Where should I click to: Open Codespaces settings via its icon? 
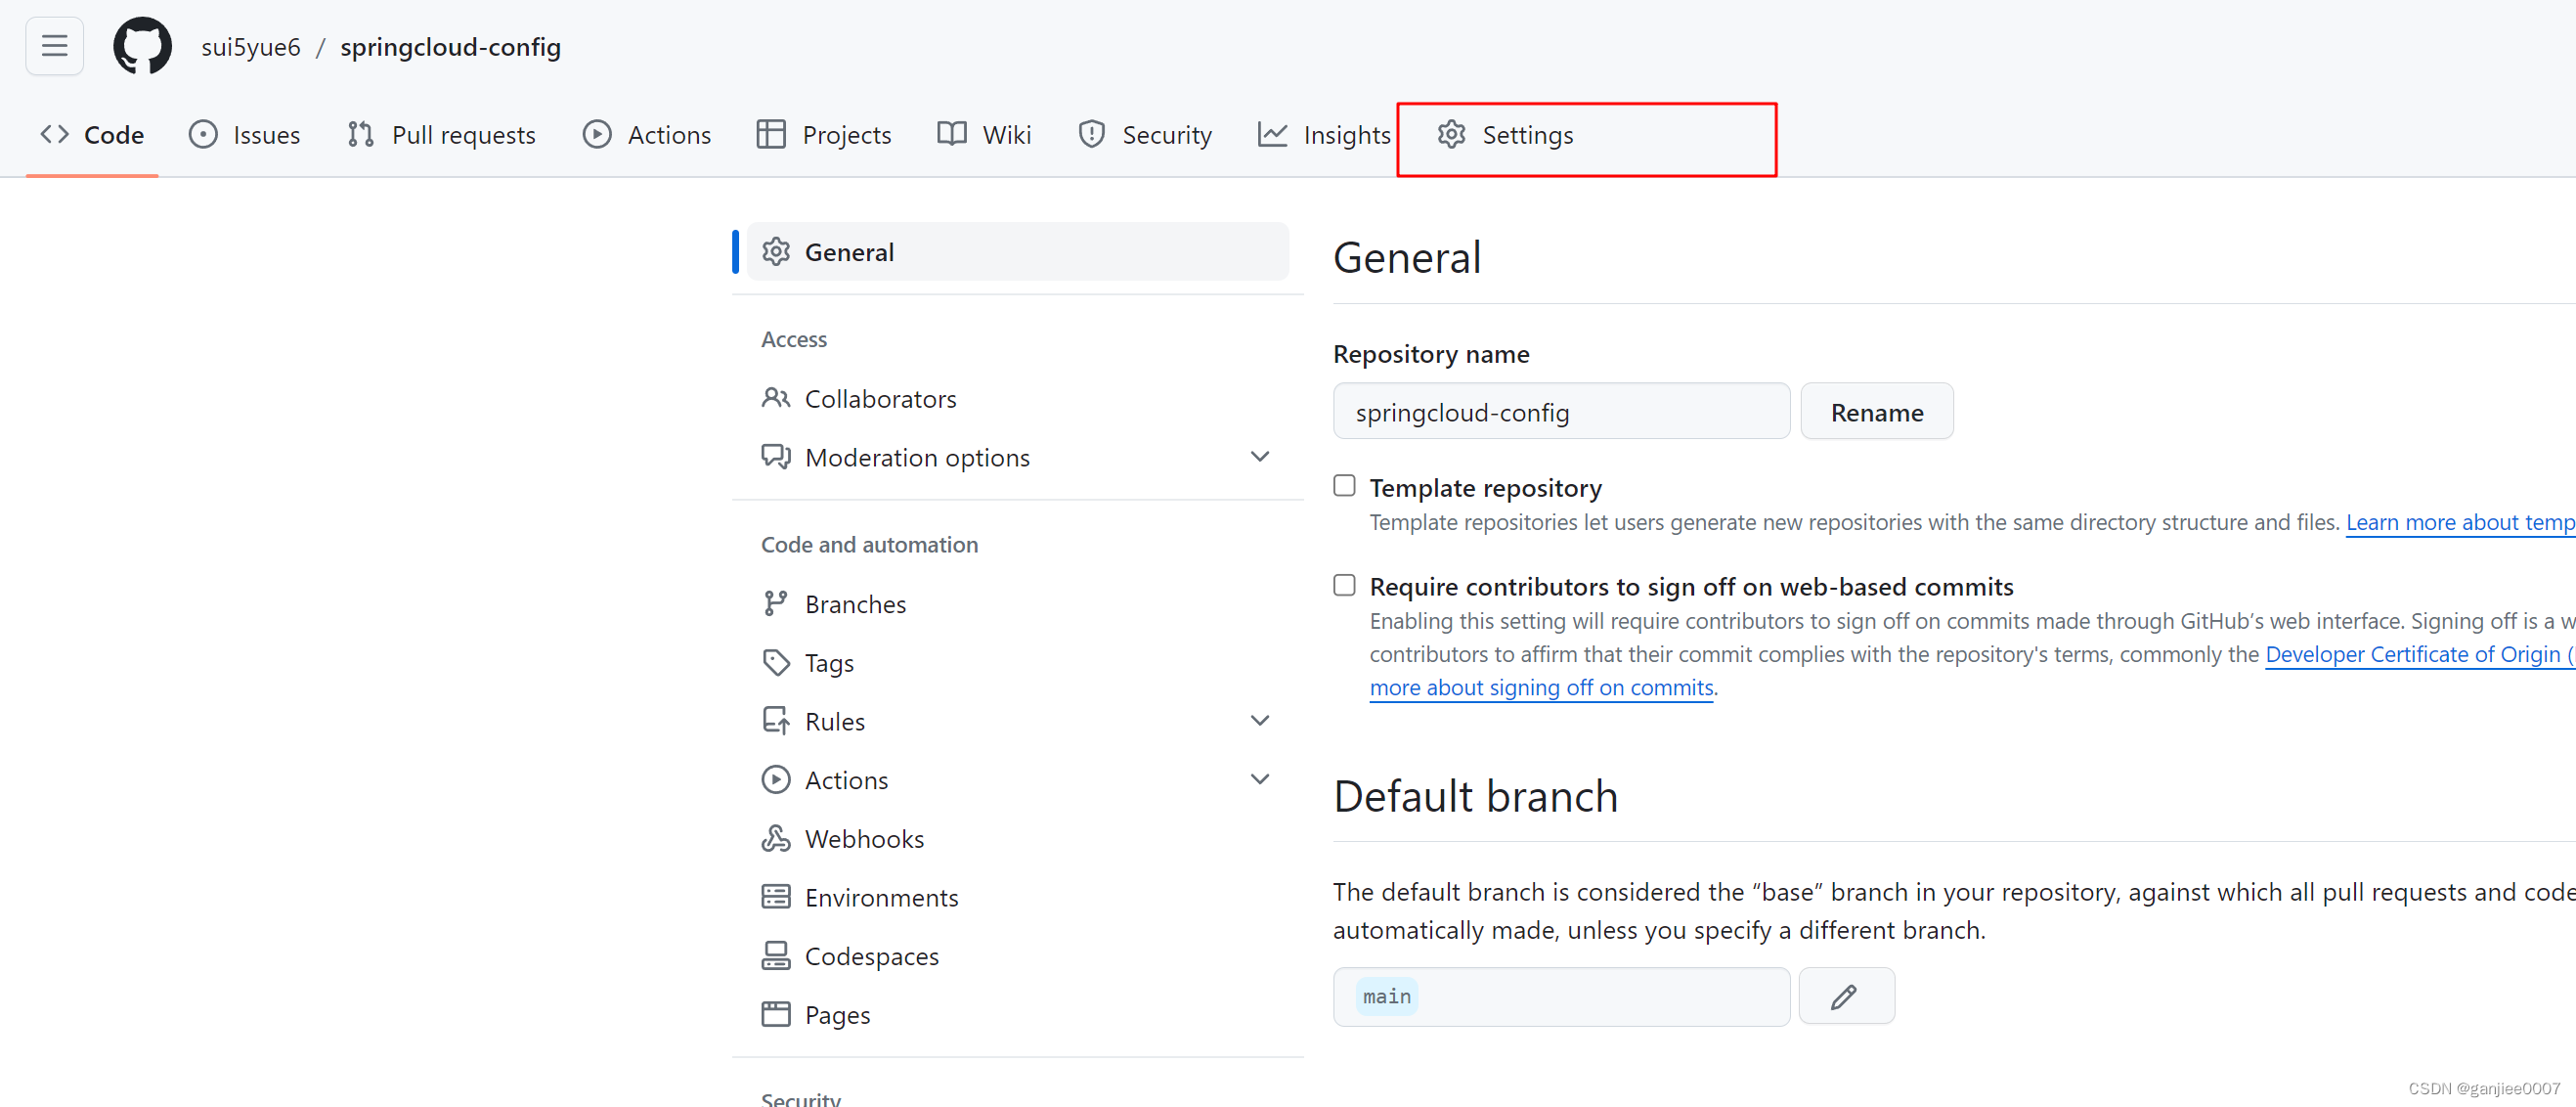pos(776,955)
